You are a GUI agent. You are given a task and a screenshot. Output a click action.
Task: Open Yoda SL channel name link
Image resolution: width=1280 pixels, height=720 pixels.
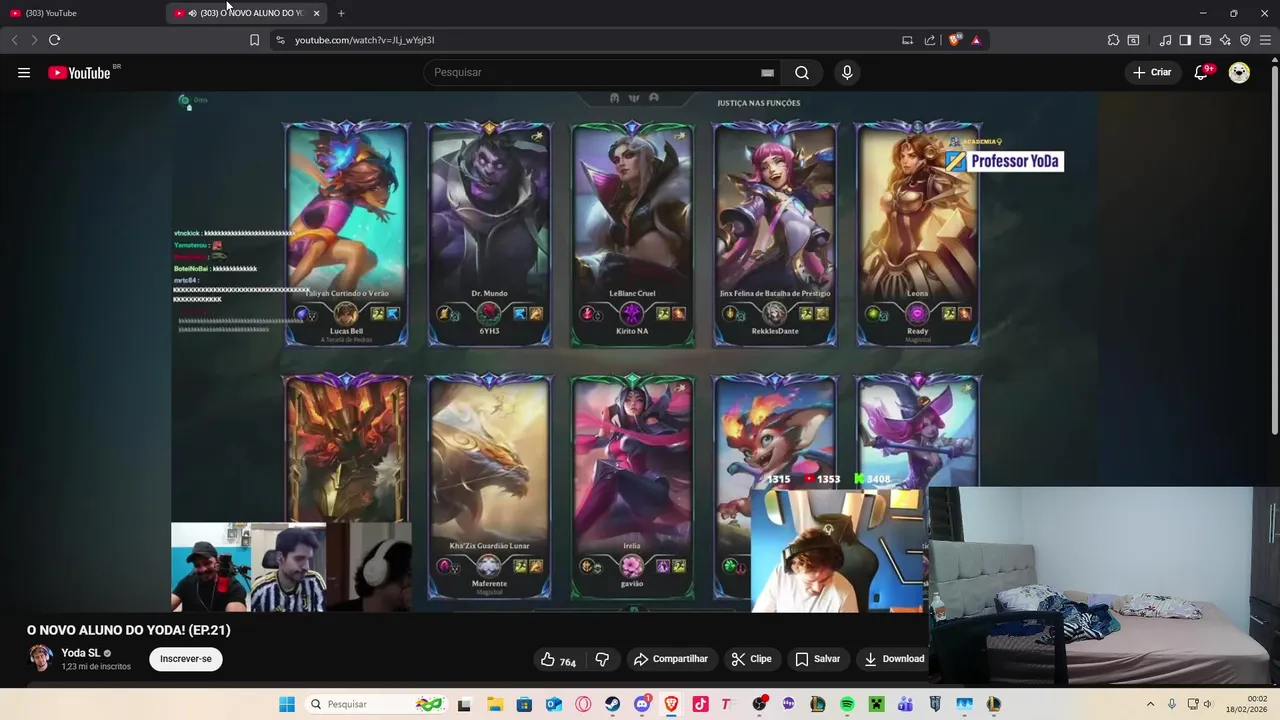pyautogui.click(x=80, y=653)
